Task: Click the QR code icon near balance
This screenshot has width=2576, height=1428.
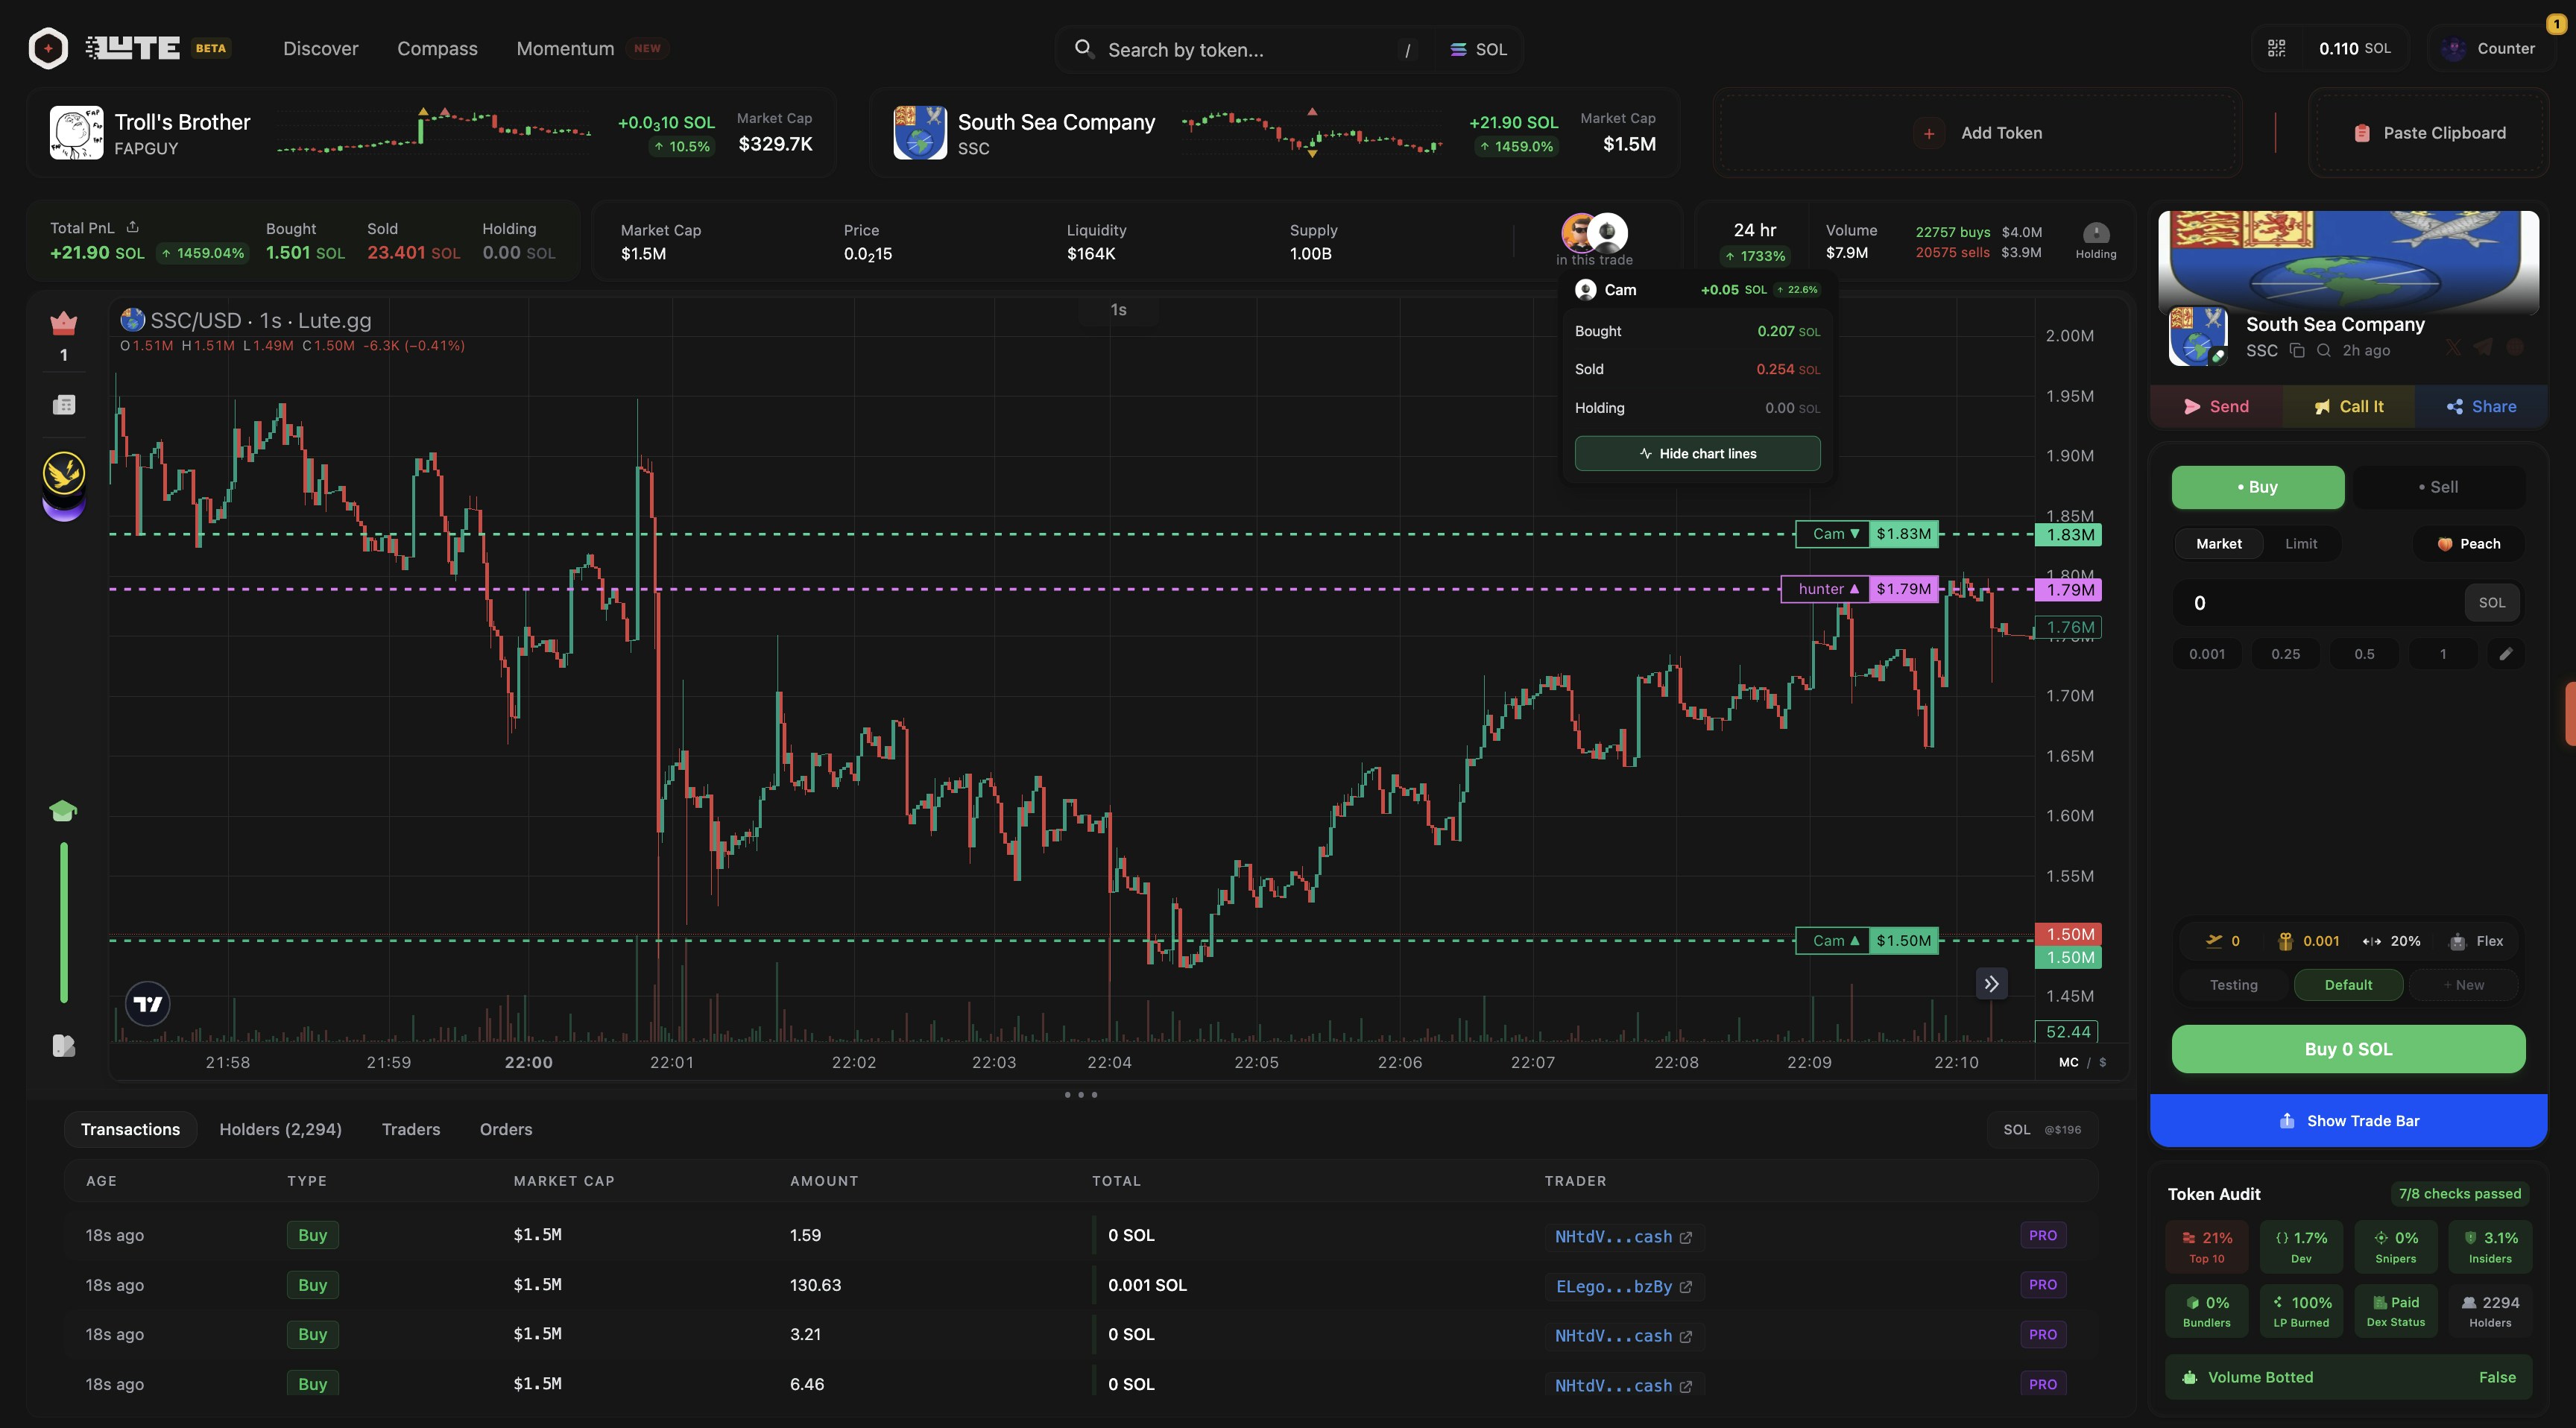Action: (2276, 48)
